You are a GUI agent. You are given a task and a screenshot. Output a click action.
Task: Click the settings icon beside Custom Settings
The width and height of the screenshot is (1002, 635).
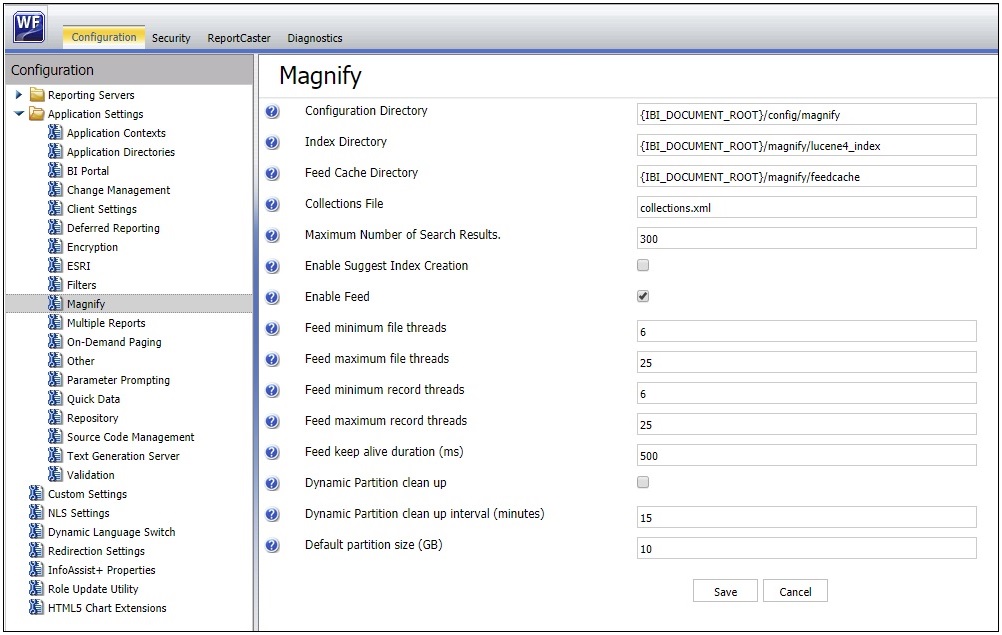pos(36,494)
